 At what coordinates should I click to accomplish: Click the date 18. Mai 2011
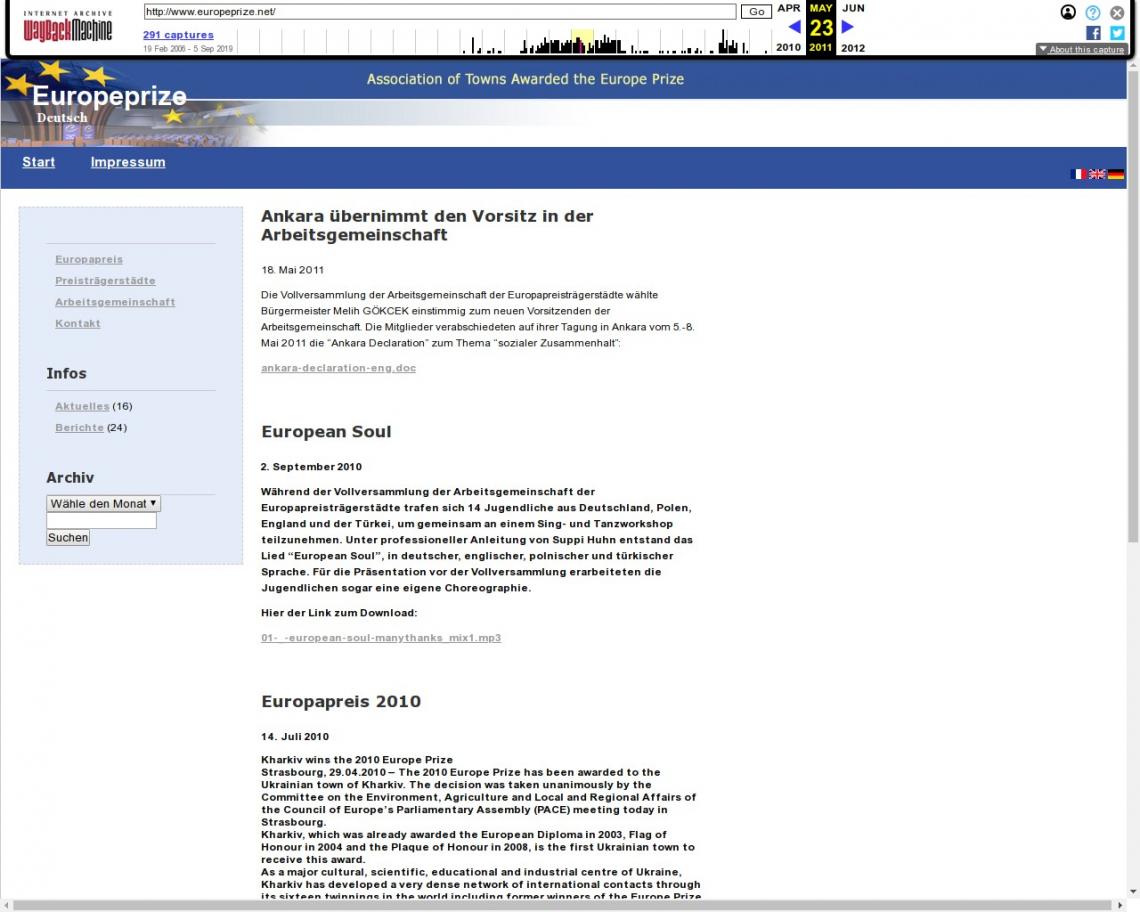coord(292,270)
